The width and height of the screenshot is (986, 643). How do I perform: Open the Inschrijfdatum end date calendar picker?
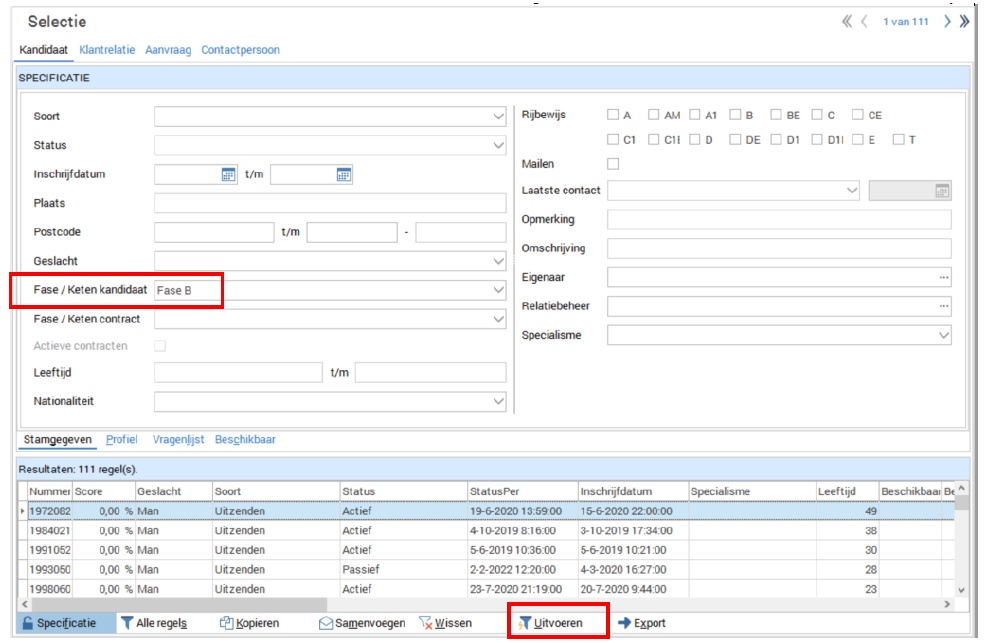point(344,175)
